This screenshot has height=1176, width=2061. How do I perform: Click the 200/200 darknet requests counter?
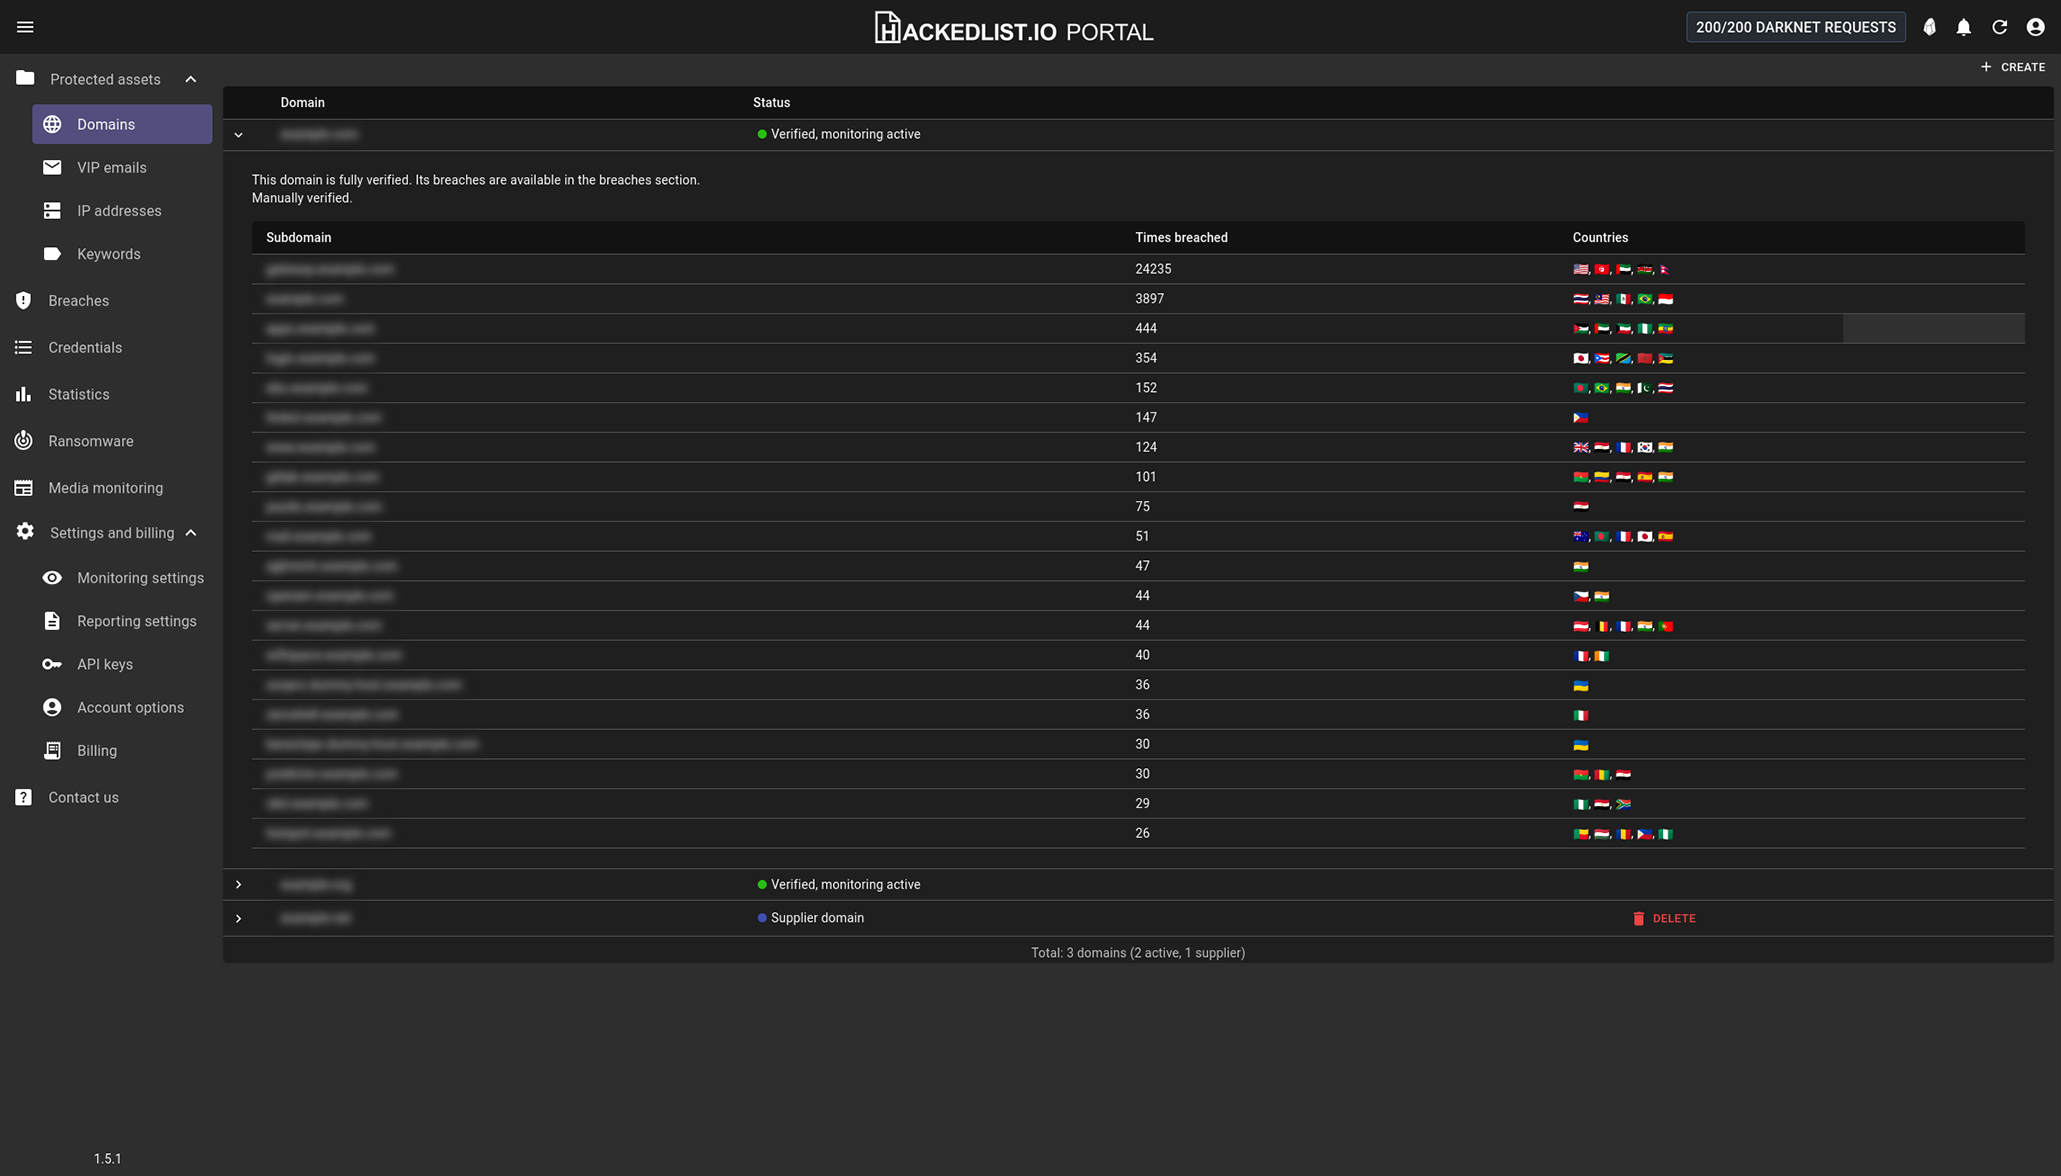click(x=1795, y=27)
